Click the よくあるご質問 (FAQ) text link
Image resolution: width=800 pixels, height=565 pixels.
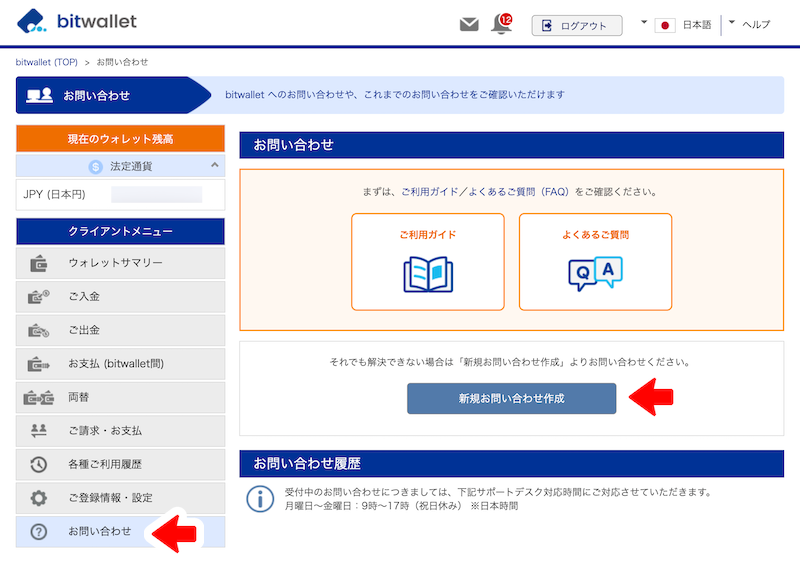[518, 192]
